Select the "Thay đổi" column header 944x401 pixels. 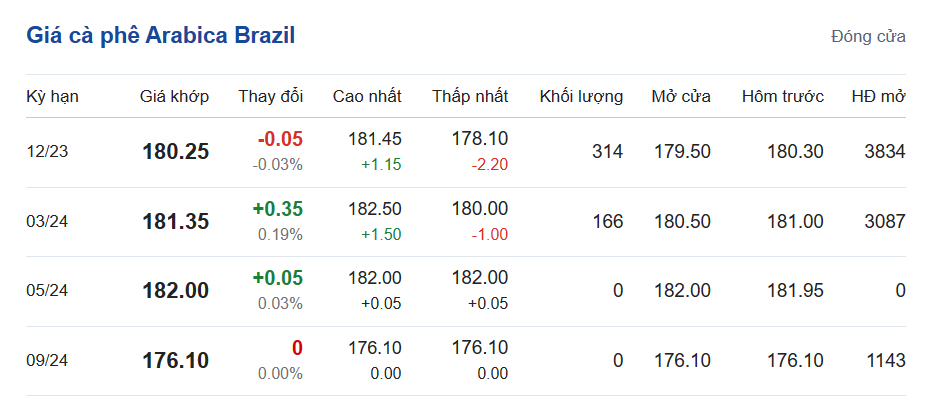point(270,97)
